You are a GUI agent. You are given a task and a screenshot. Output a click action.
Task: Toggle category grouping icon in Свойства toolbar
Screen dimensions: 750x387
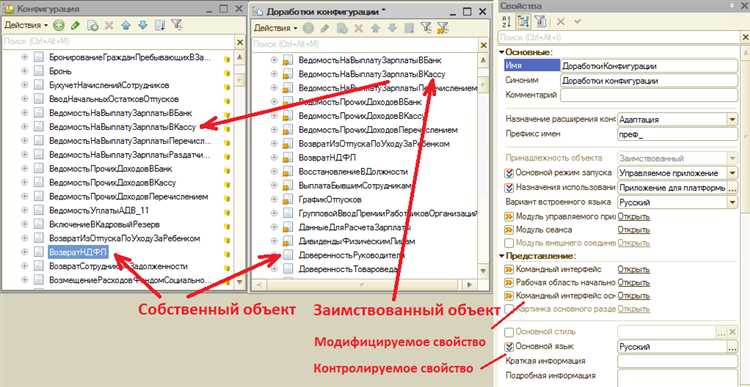coord(523,21)
